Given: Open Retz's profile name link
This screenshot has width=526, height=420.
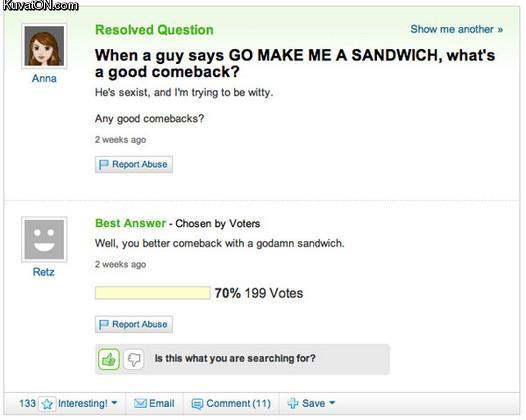Looking at the screenshot, I should point(44,272).
